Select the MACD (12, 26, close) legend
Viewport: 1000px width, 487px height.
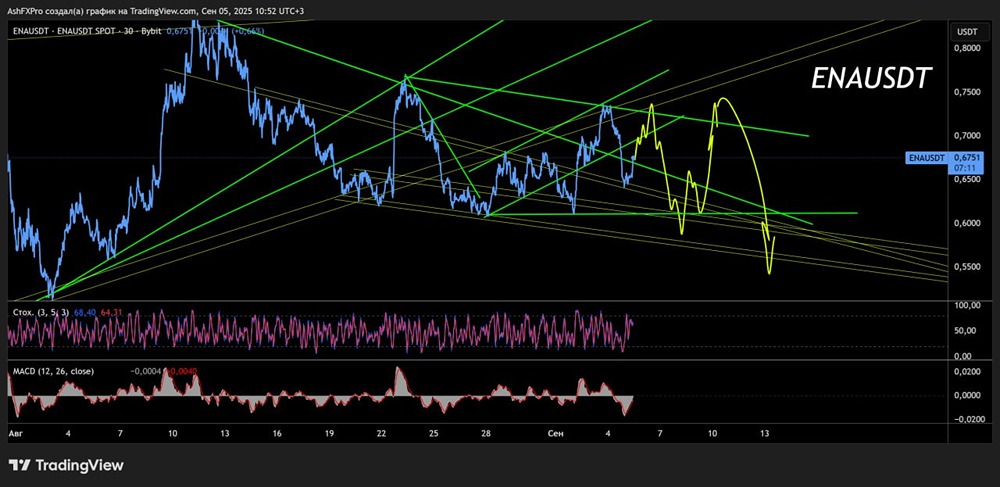click(x=54, y=371)
